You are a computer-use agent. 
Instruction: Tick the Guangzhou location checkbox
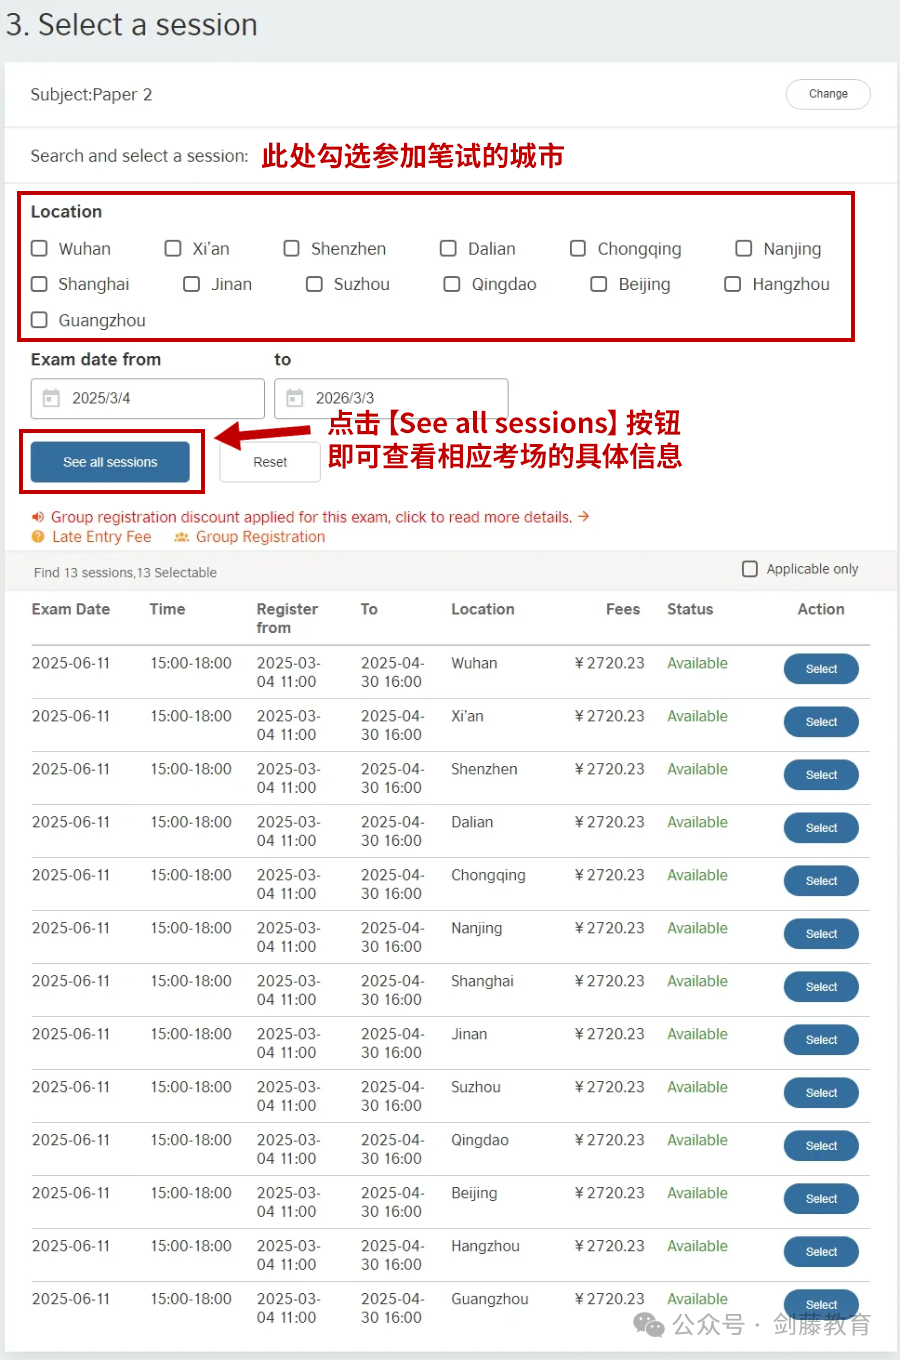[x=40, y=320]
